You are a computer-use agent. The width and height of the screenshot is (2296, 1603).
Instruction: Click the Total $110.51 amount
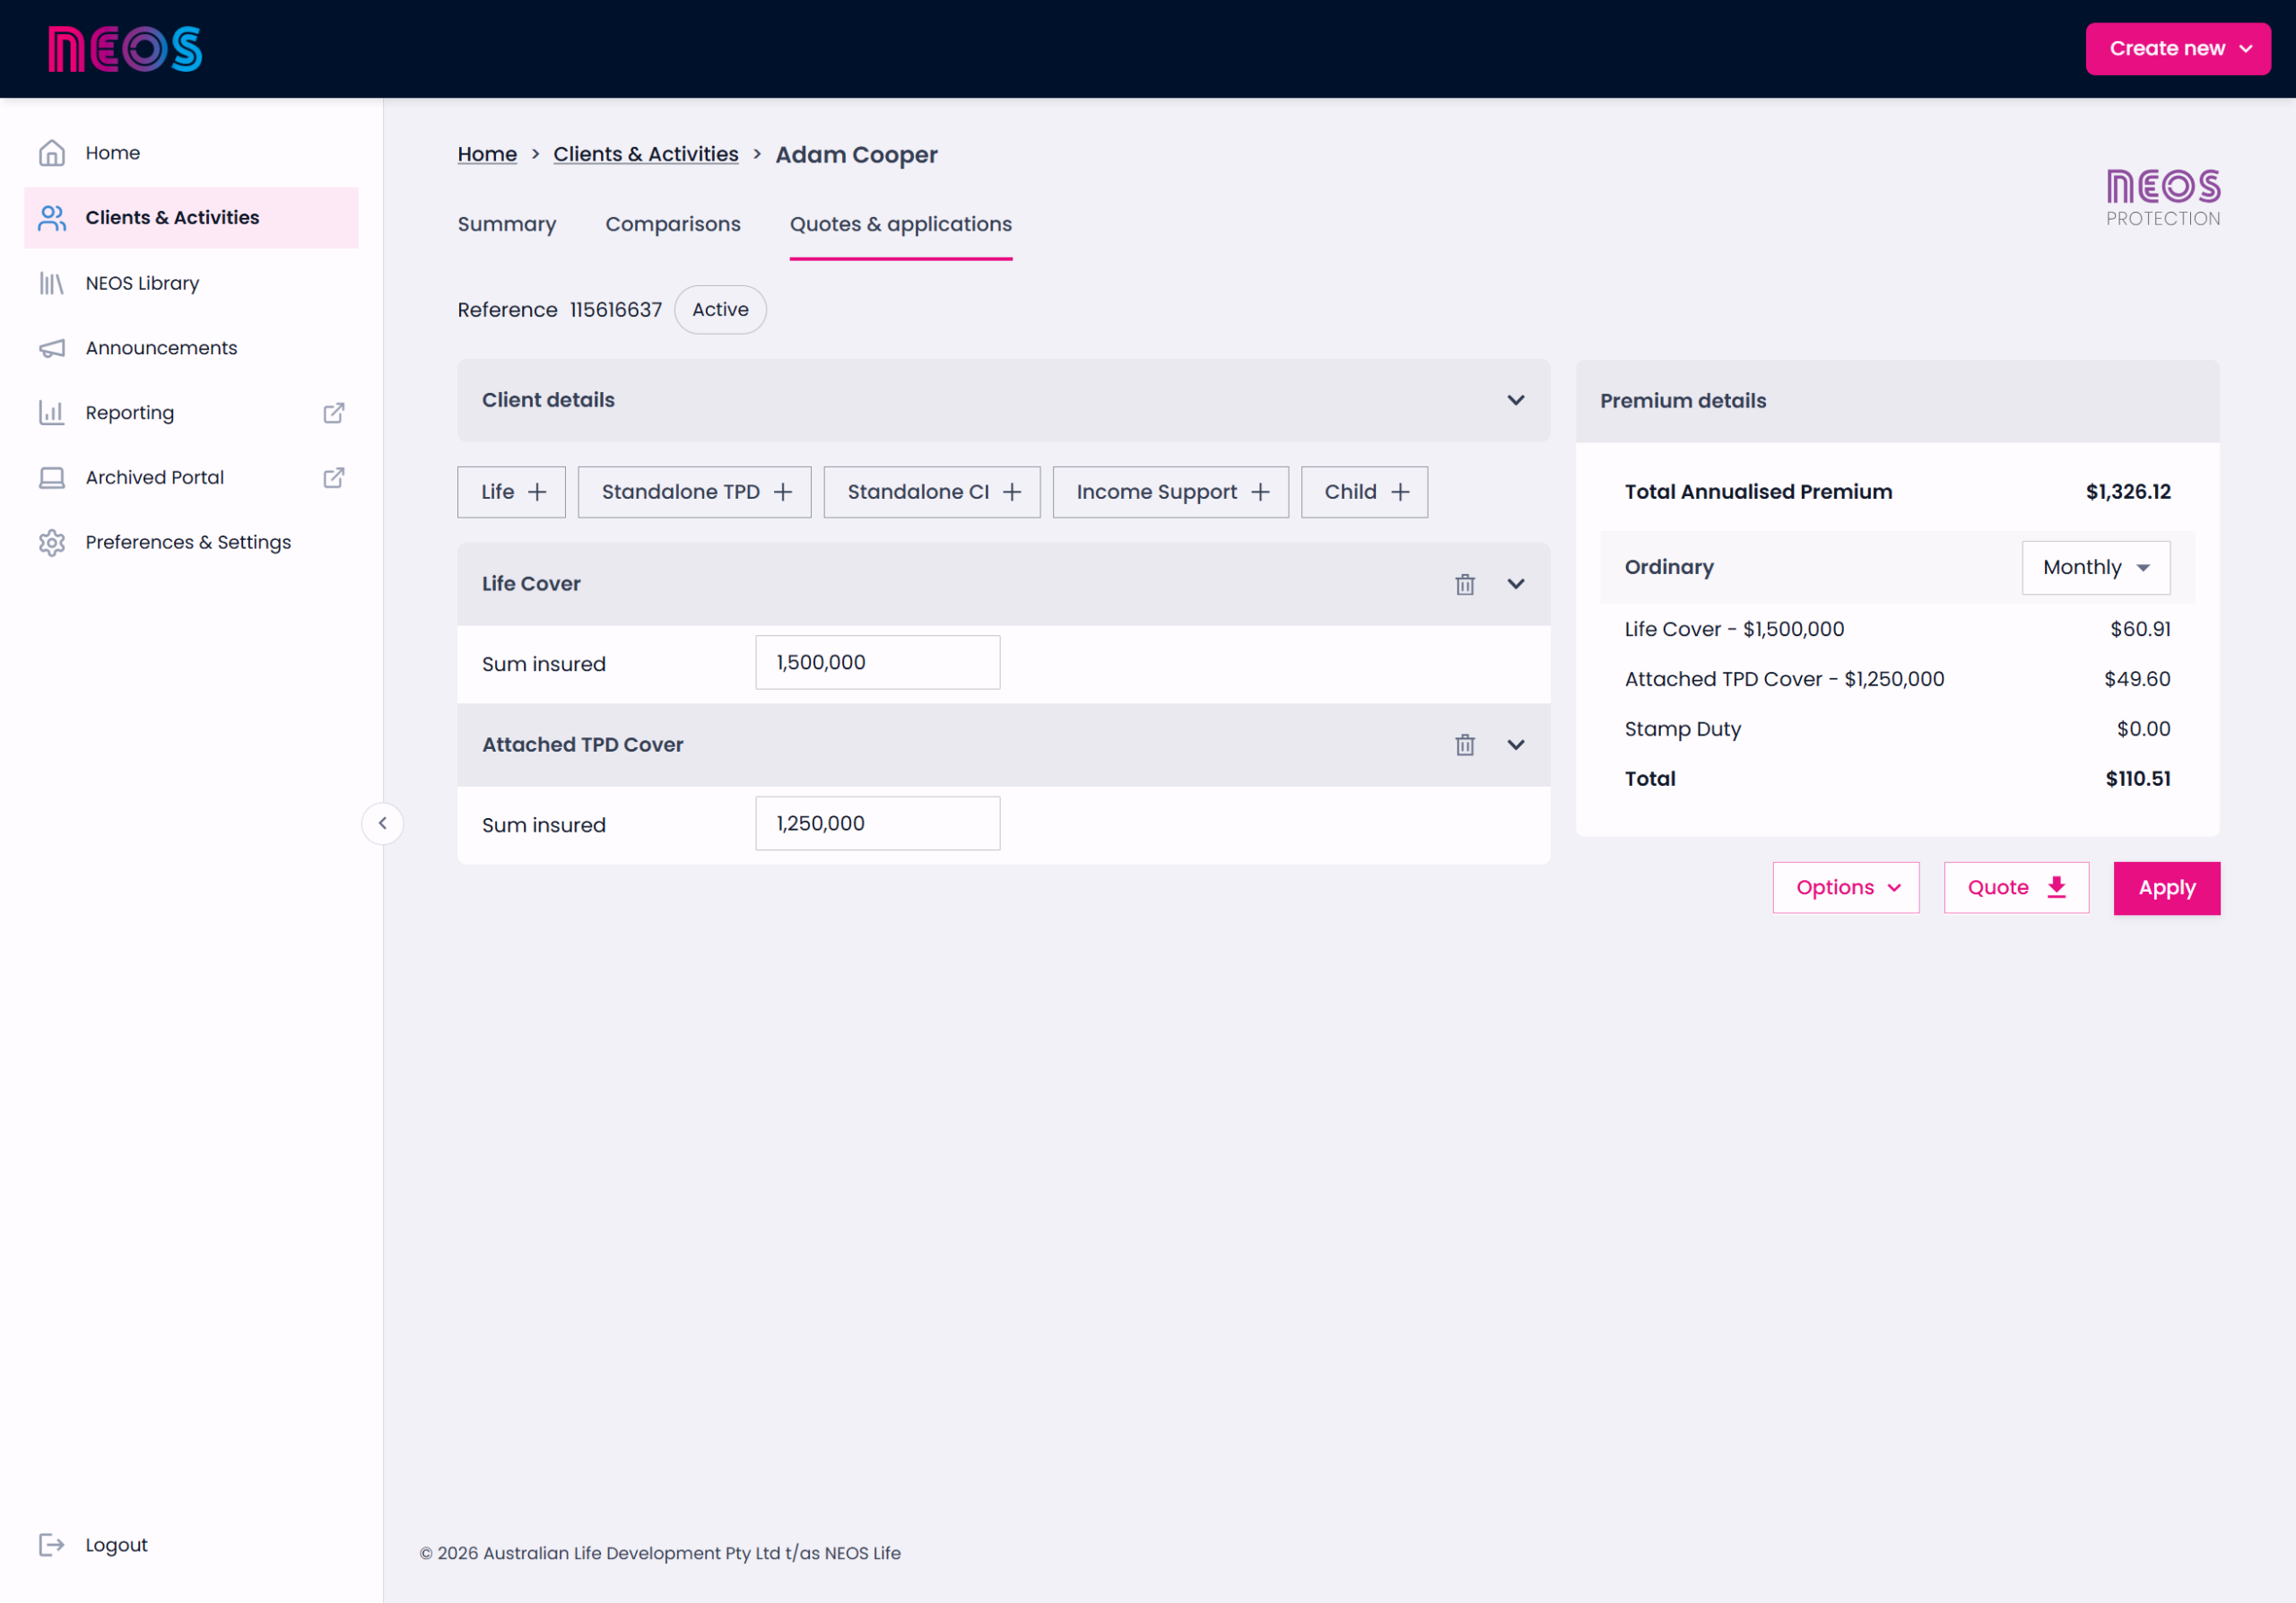tap(2138, 779)
